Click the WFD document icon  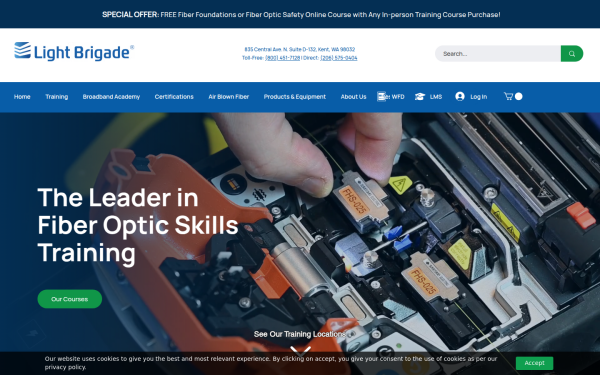381,96
